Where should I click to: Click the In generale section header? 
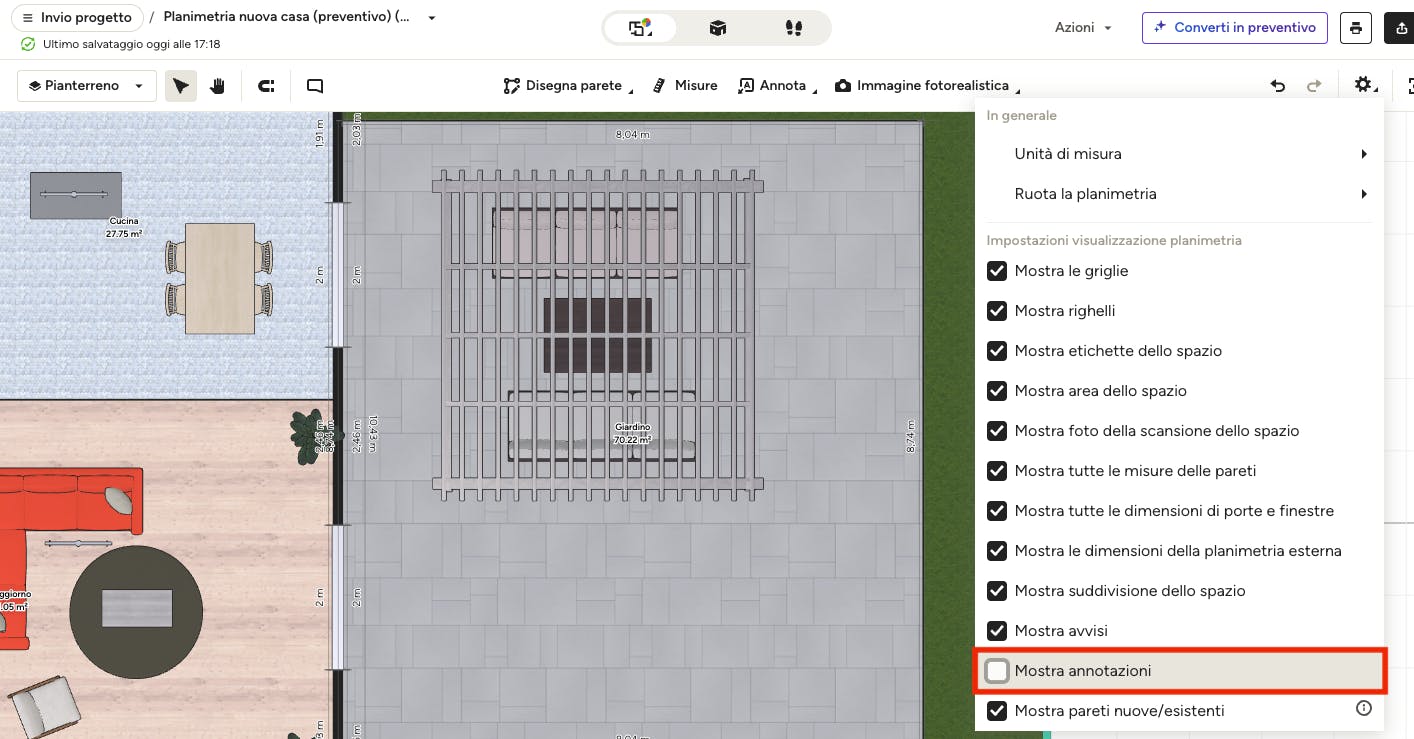[x=1021, y=116]
